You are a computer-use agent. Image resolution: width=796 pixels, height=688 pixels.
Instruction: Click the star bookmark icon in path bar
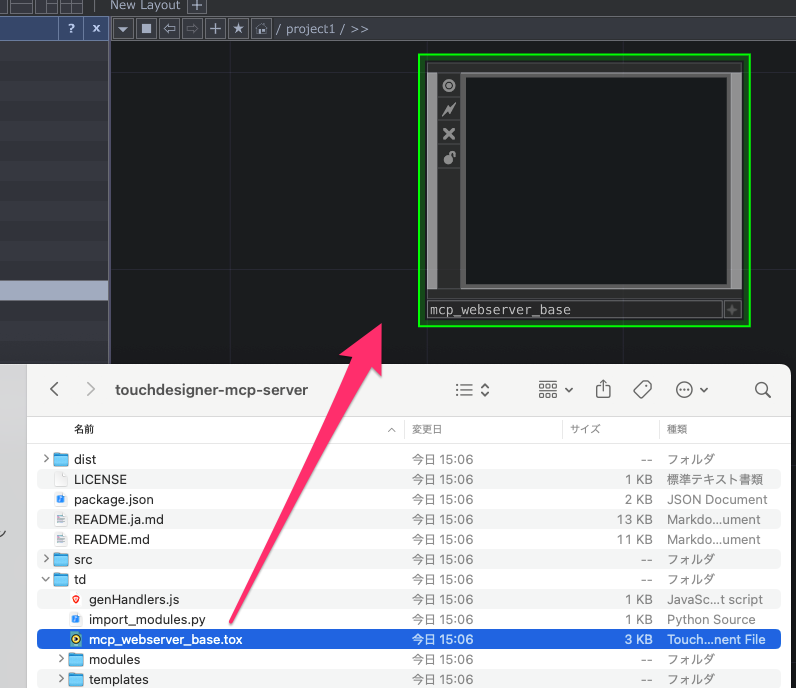tap(238, 29)
